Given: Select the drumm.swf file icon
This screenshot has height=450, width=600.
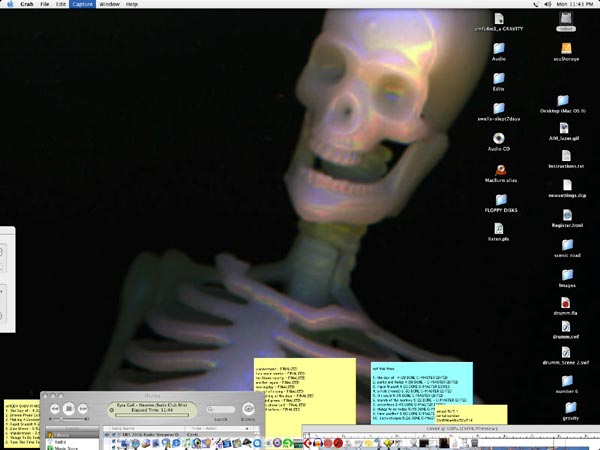Looking at the screenshot, I should pos(566,327).
